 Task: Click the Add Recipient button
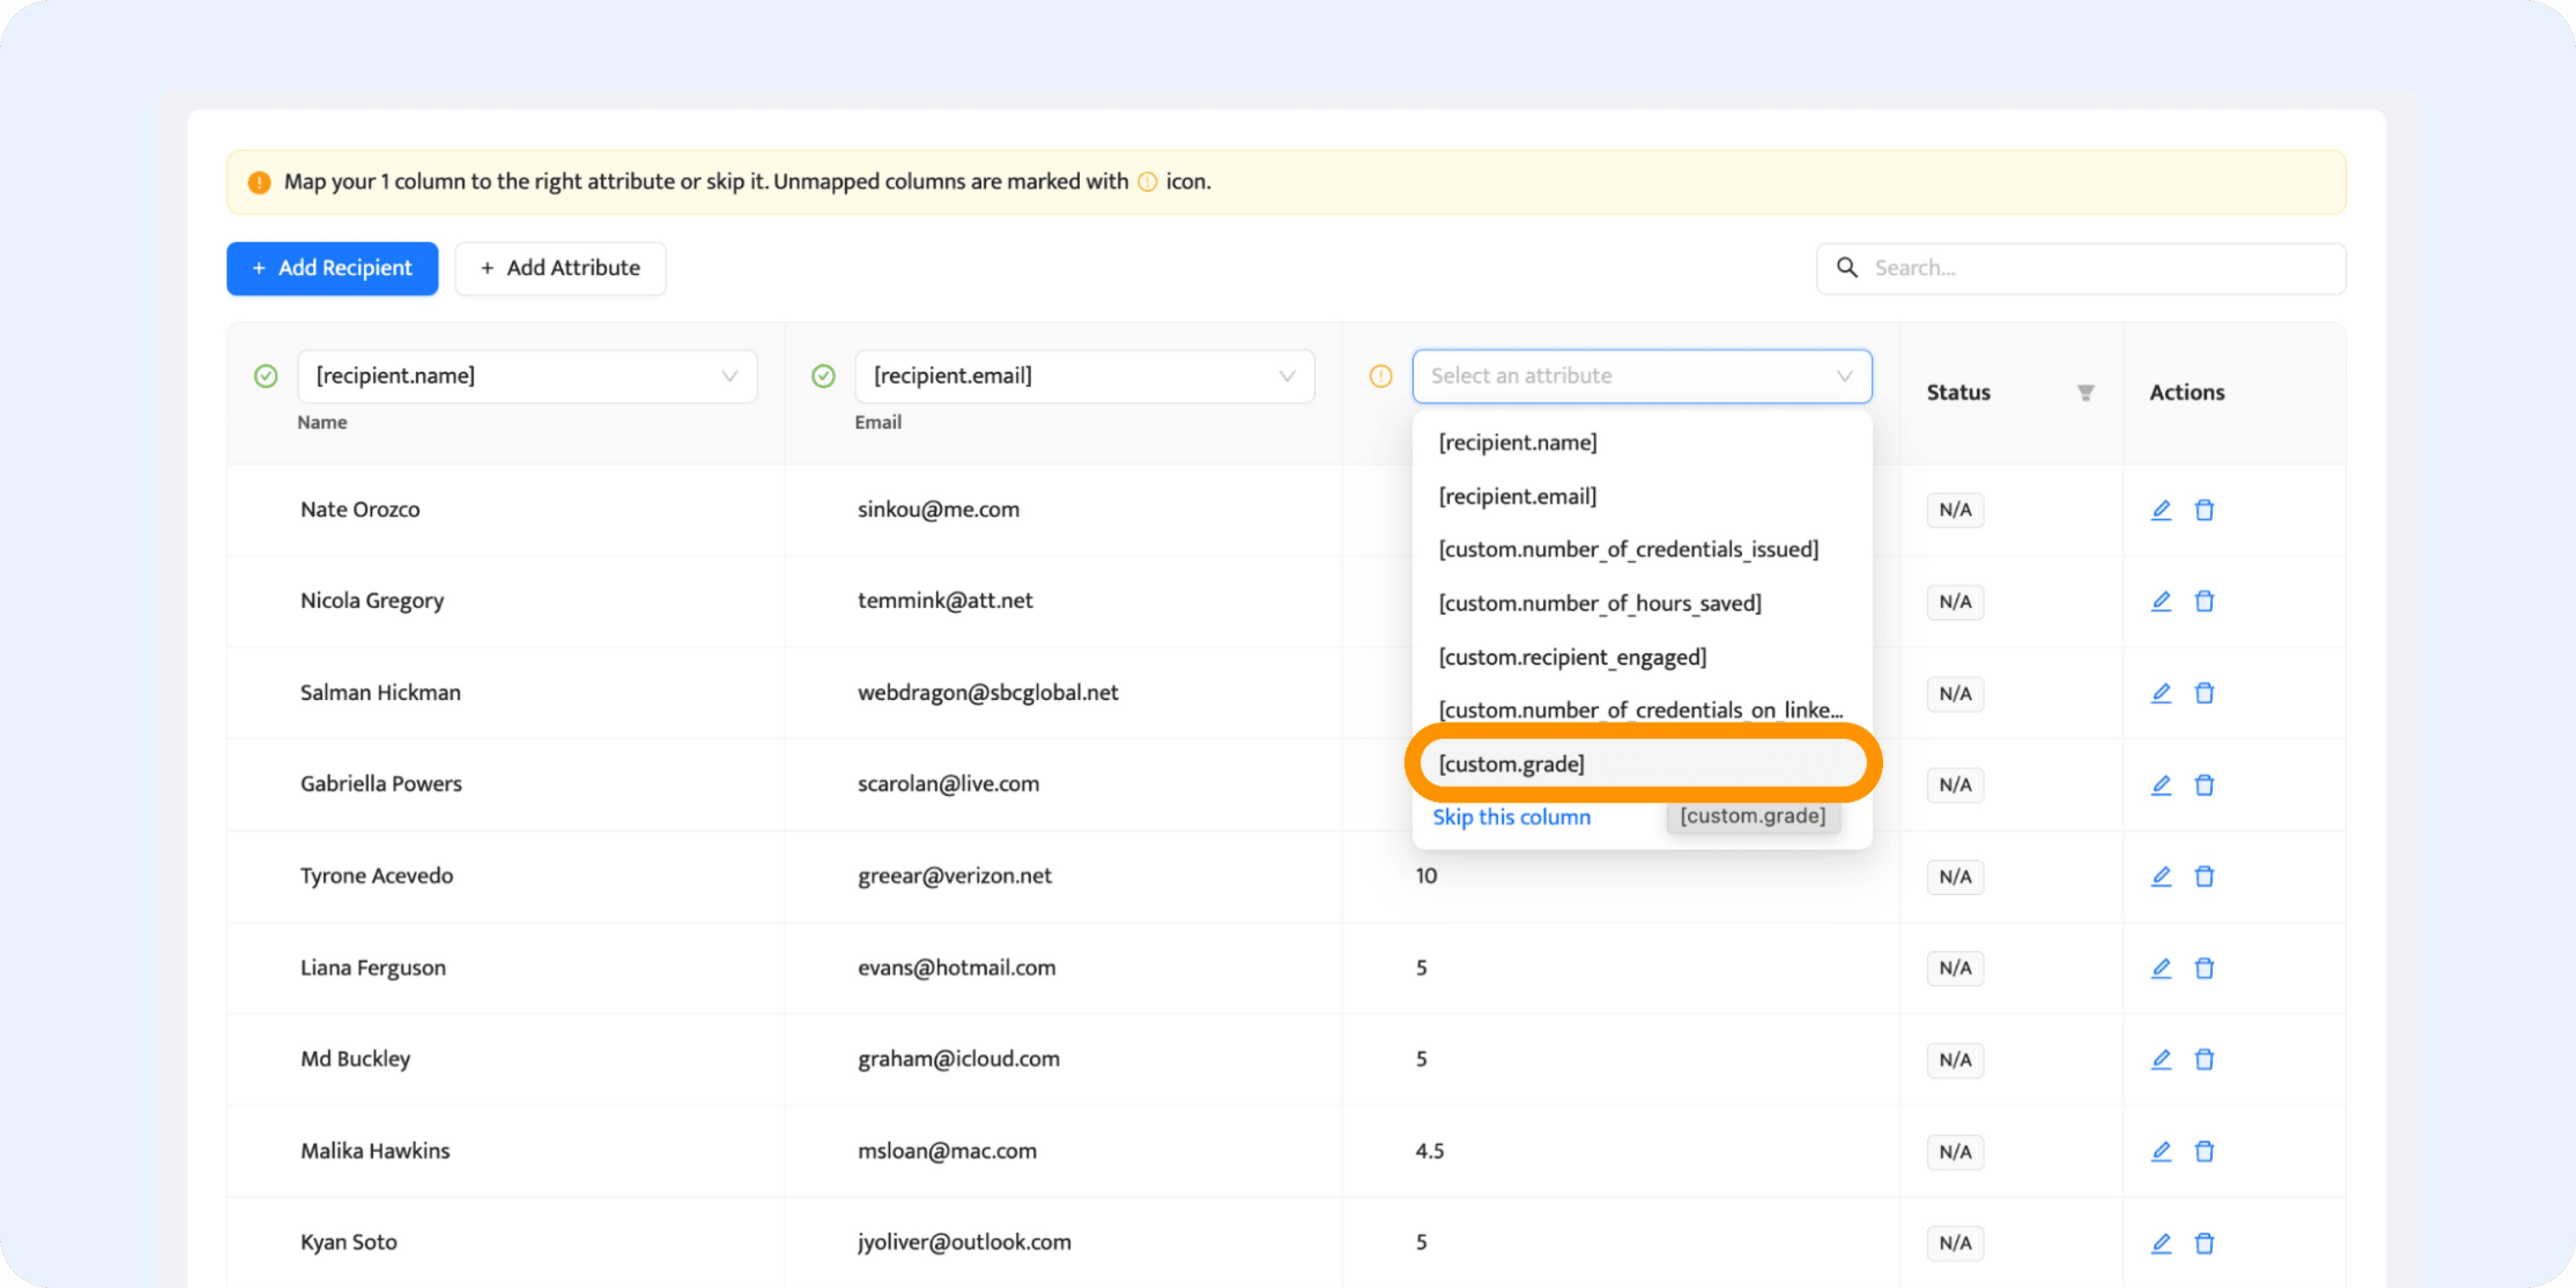[x=332, y=268]
